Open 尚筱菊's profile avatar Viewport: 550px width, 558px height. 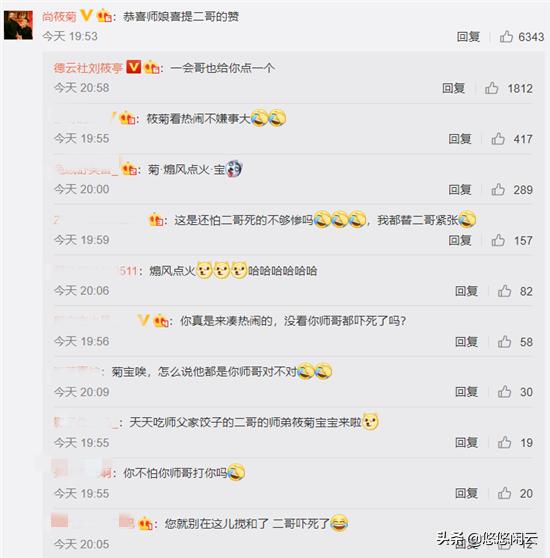coord(18,25)
